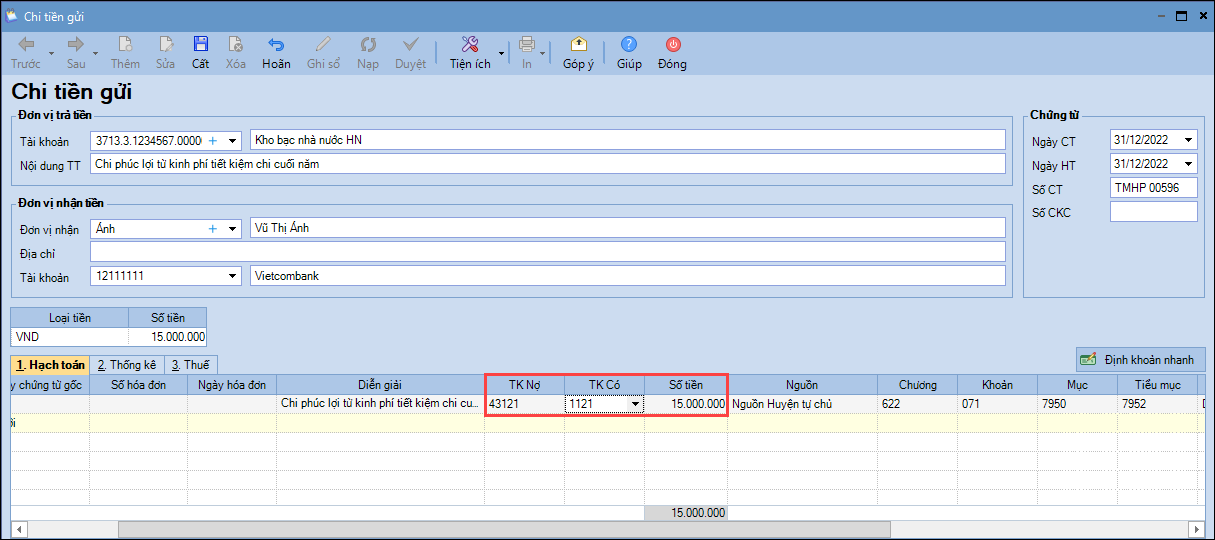Click the empty Số CKC field
The width and height of the screenshot is (1215, 540).
(1153, 212)
